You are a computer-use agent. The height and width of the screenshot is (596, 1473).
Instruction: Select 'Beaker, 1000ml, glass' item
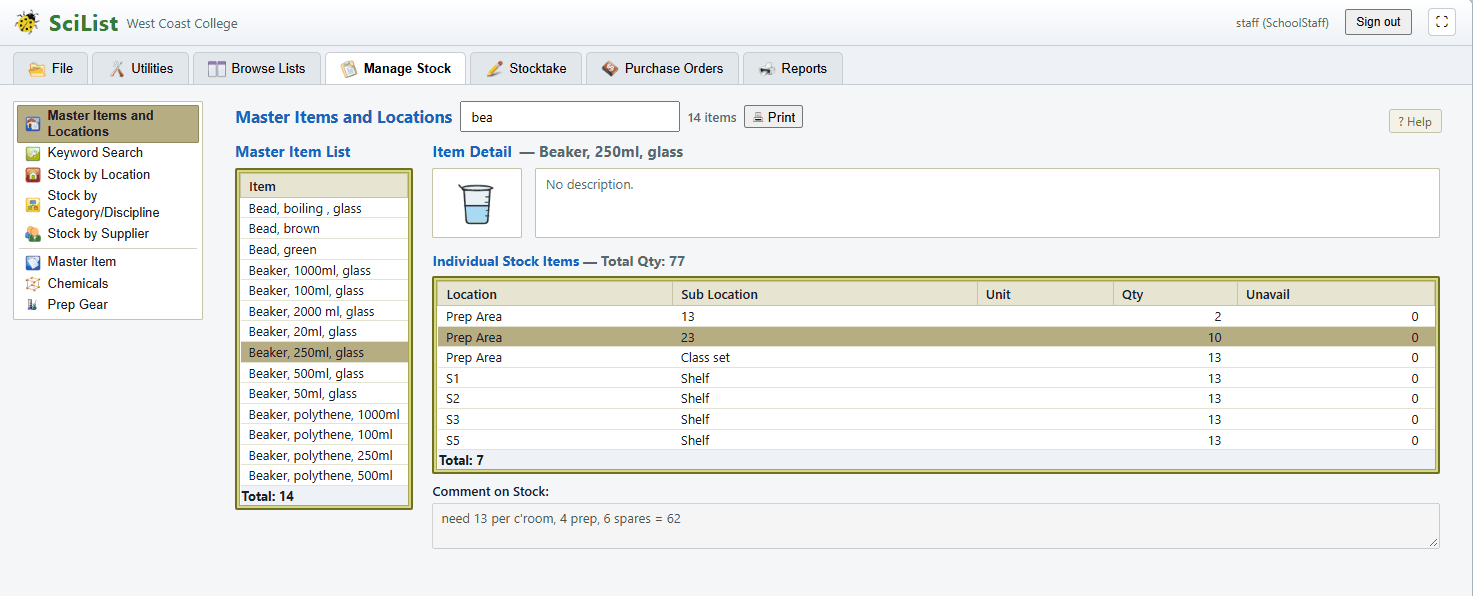coord(324,270)
